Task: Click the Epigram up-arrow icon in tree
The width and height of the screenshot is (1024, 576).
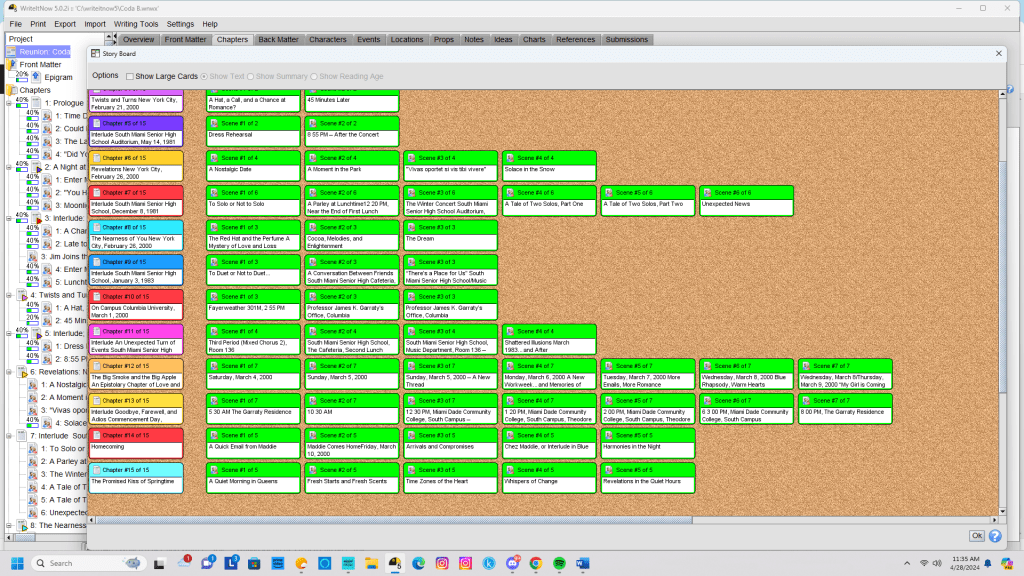Action: 36,77
